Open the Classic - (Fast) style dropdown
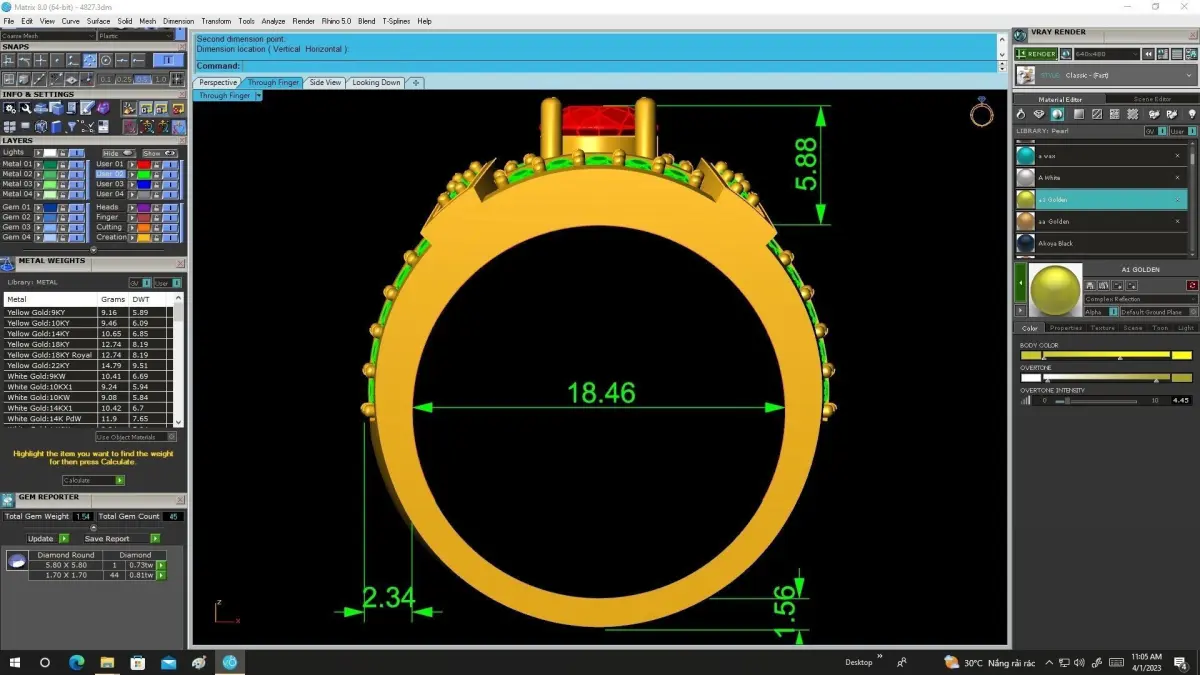Screen dimensions: 1200x675 (1107, 76)
